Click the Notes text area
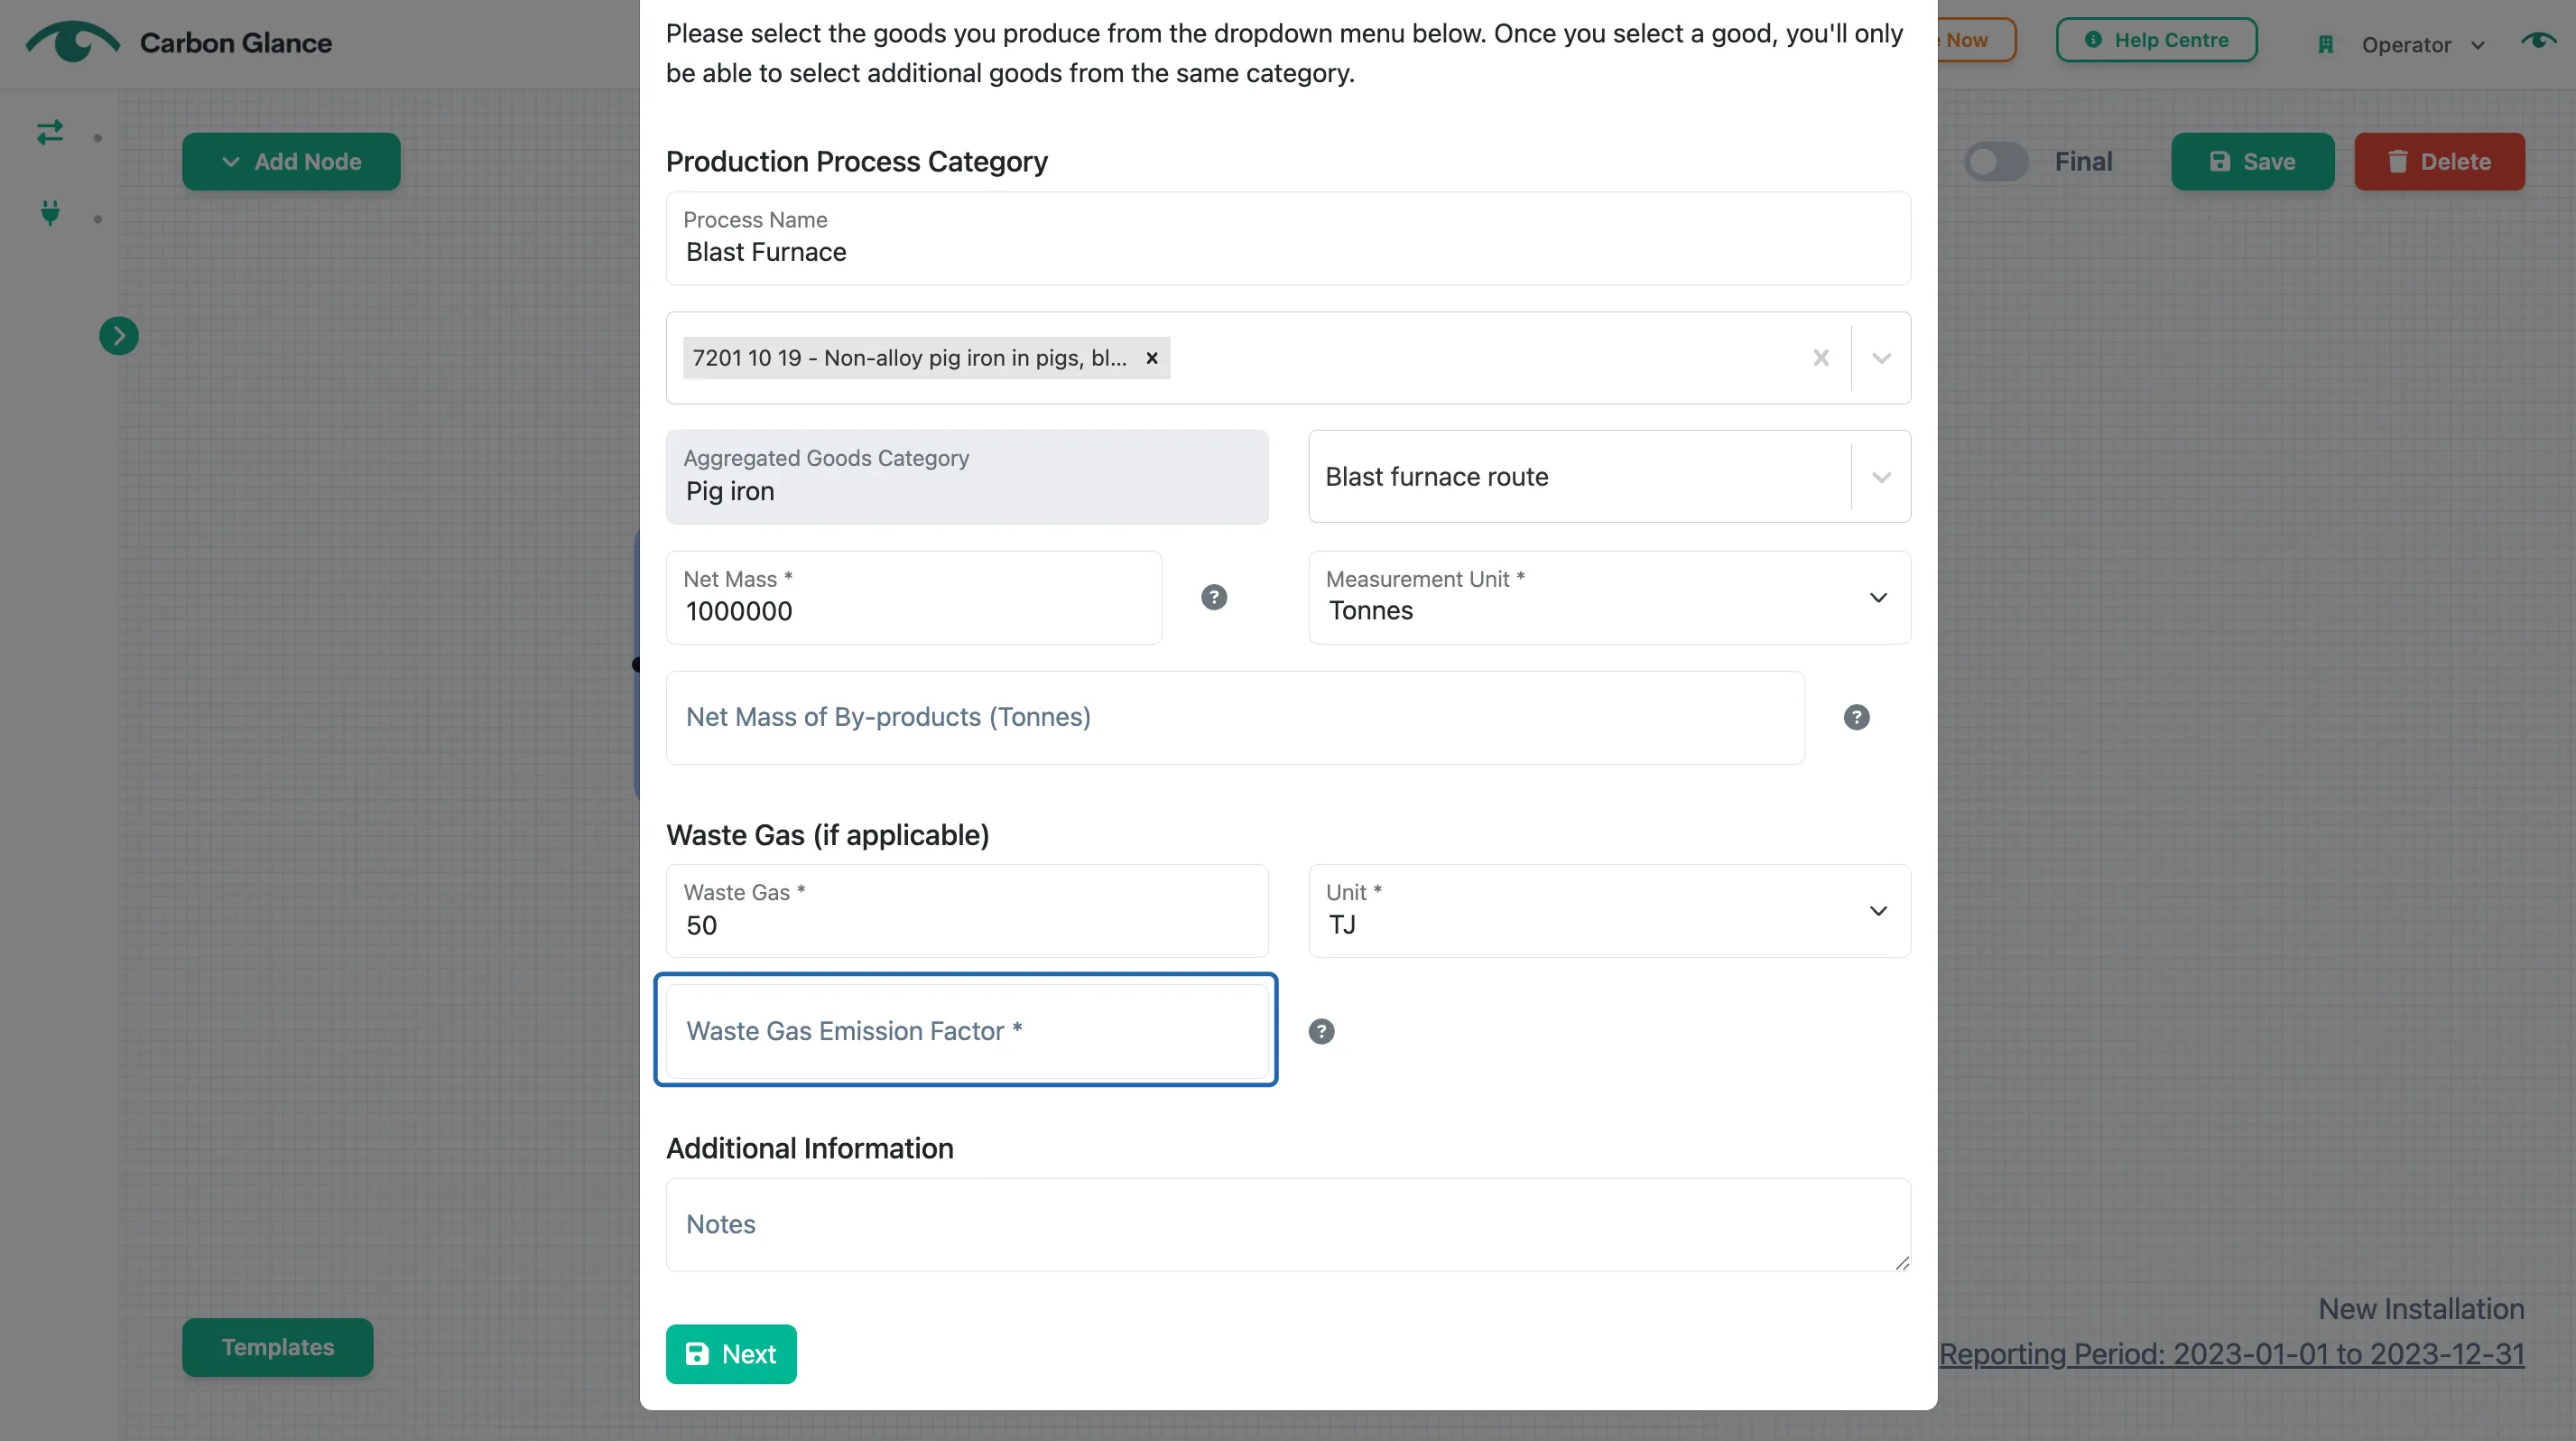 point(1288,1225)
